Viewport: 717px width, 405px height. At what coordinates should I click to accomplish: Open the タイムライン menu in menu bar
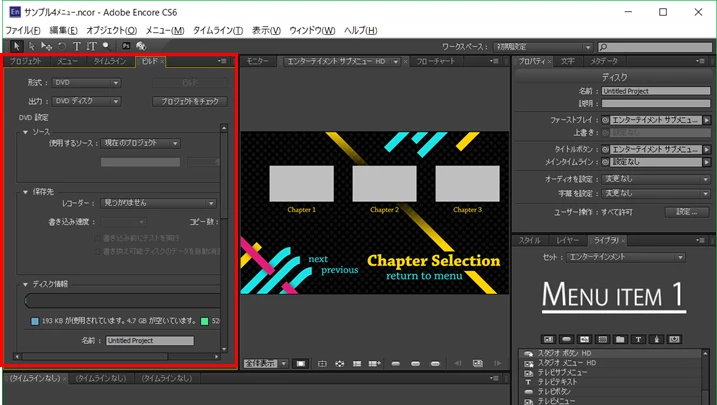tap(218, 30)
